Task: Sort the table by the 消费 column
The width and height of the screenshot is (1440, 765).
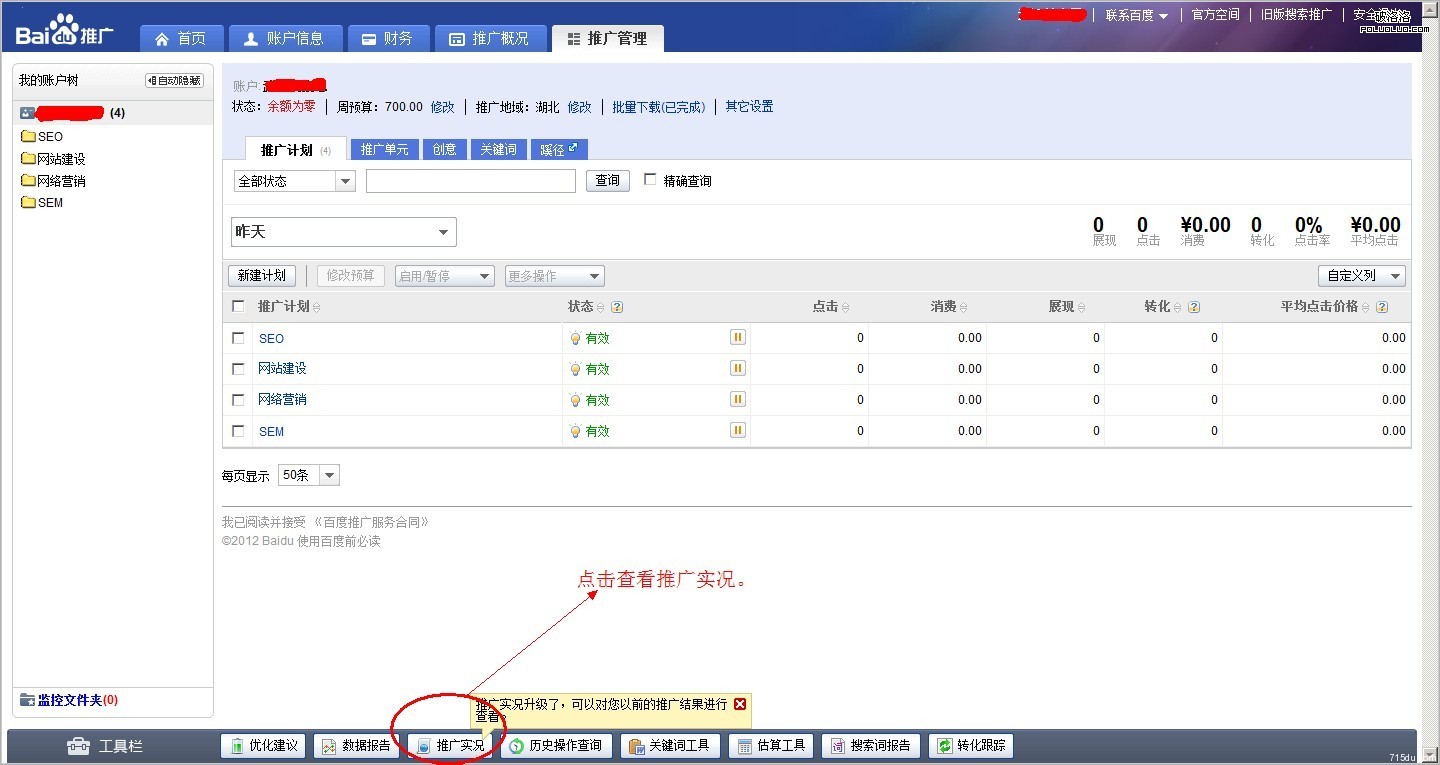Action: coord(949,307)
